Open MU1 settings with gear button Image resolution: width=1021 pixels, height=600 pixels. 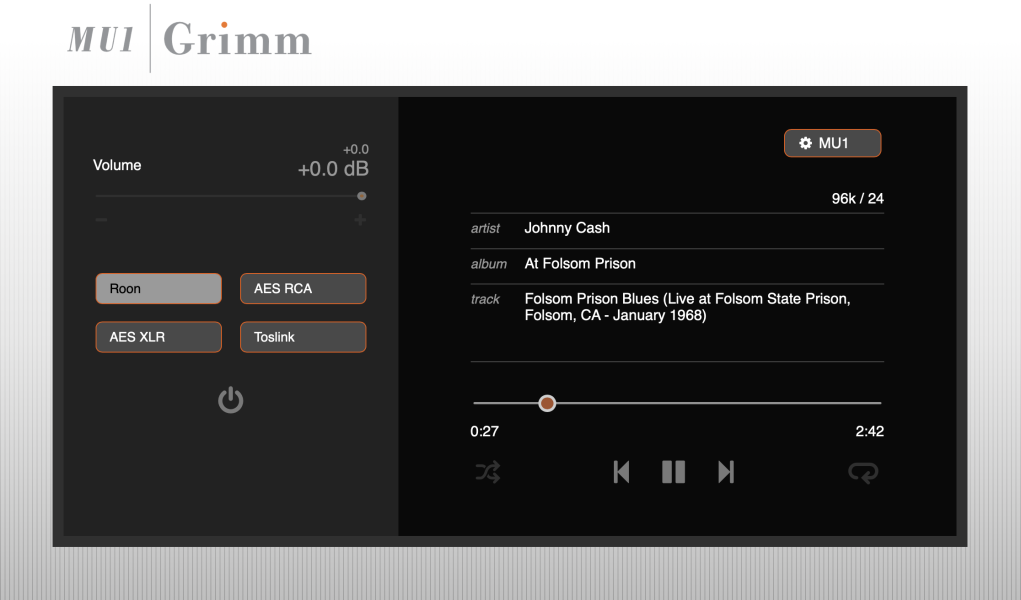832,143
